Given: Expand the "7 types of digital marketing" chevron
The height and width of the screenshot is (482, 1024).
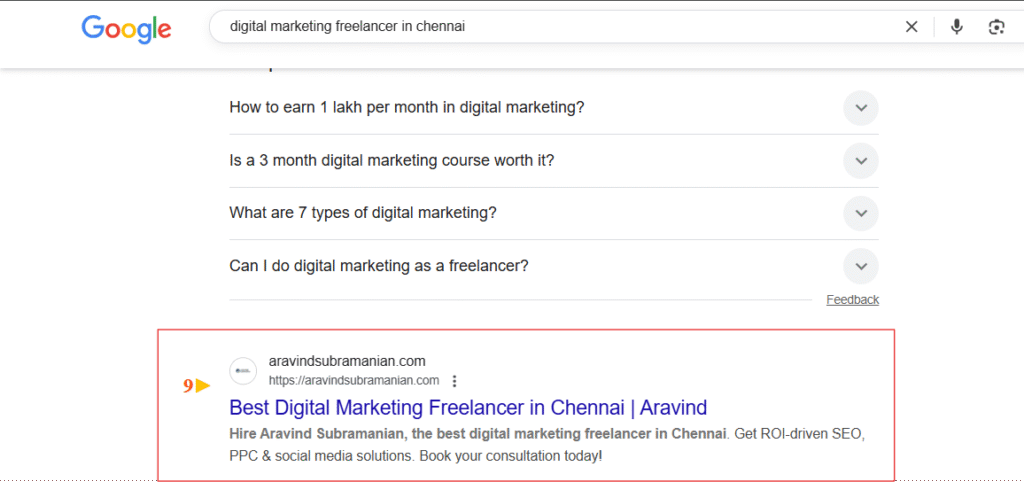Looking at the screenshot, I should [860, 213].
